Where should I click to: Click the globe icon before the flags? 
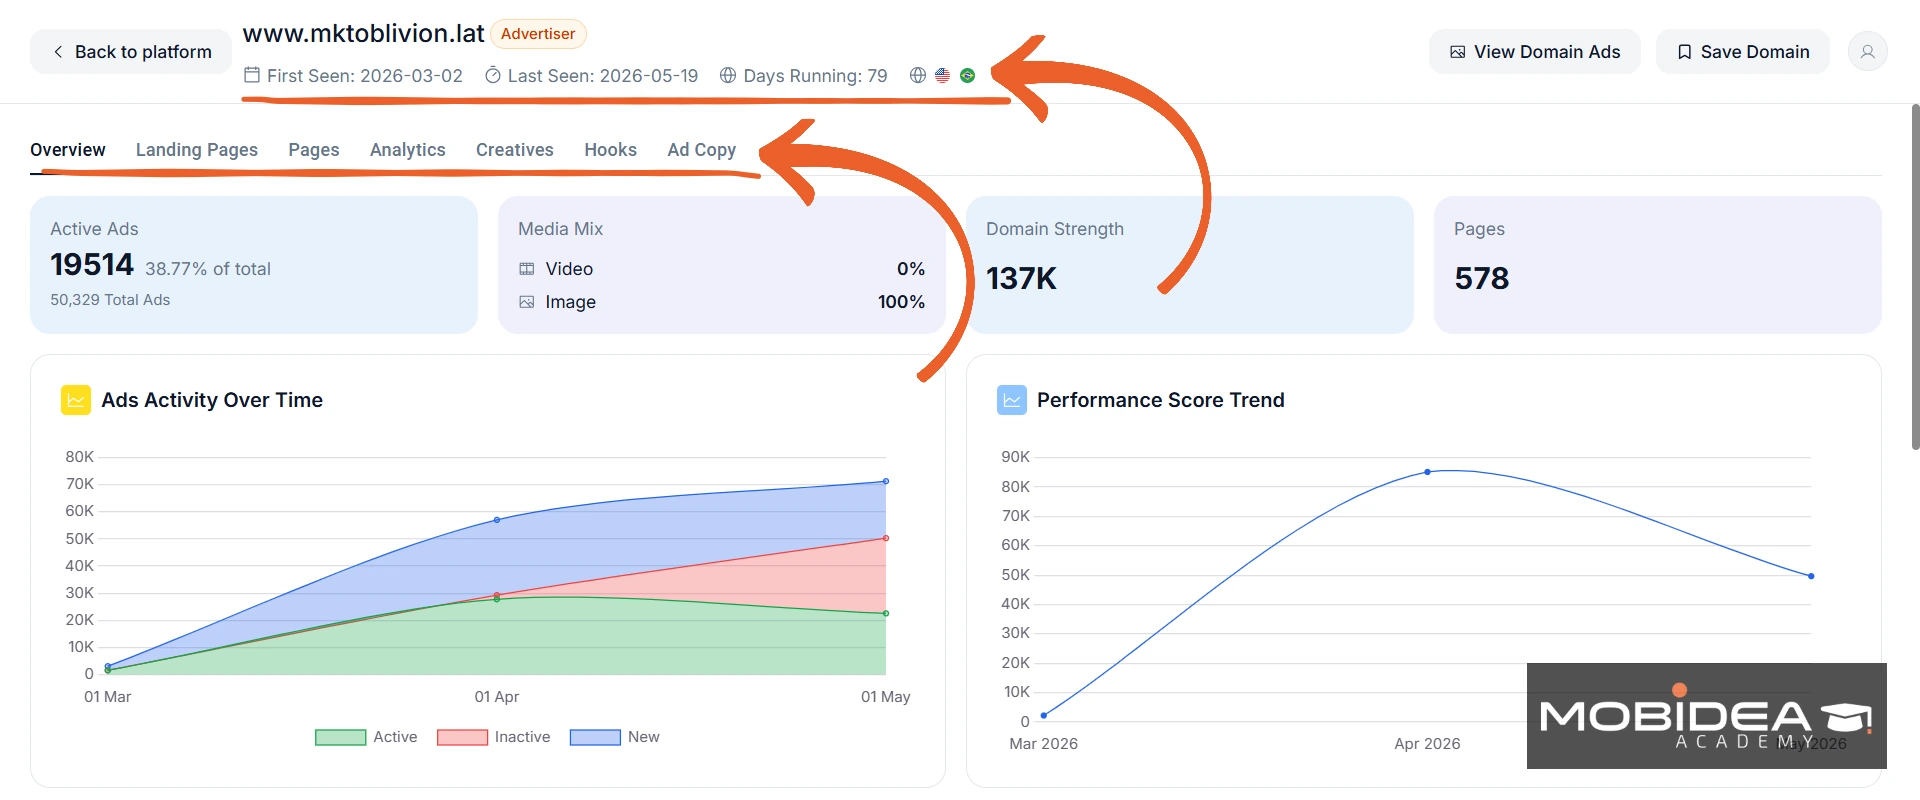click(x=918, y=75)
